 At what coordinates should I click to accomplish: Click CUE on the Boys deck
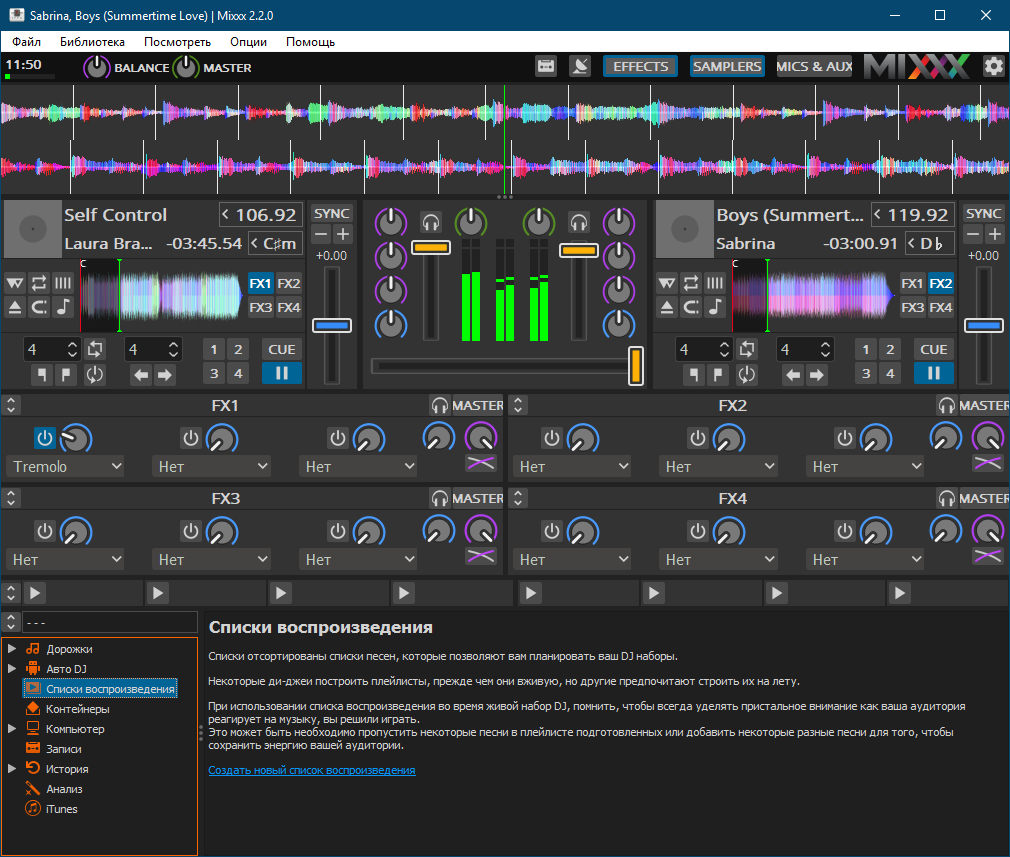[933, 349]
